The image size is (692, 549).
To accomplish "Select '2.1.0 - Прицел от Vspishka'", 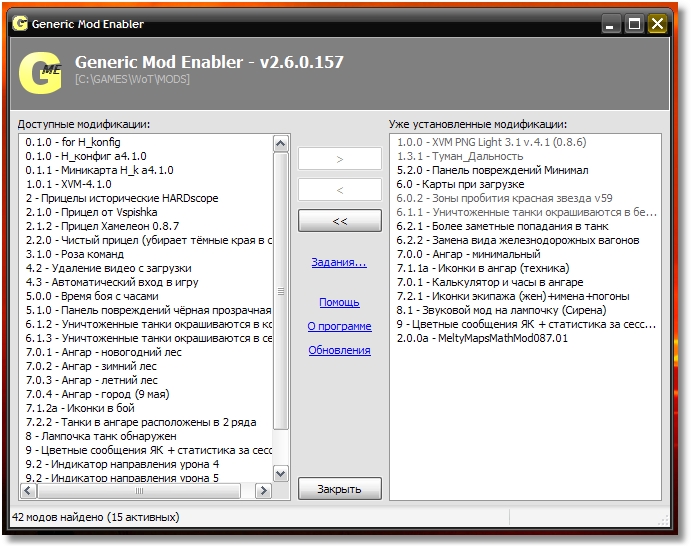I will [x=91, y=212].
